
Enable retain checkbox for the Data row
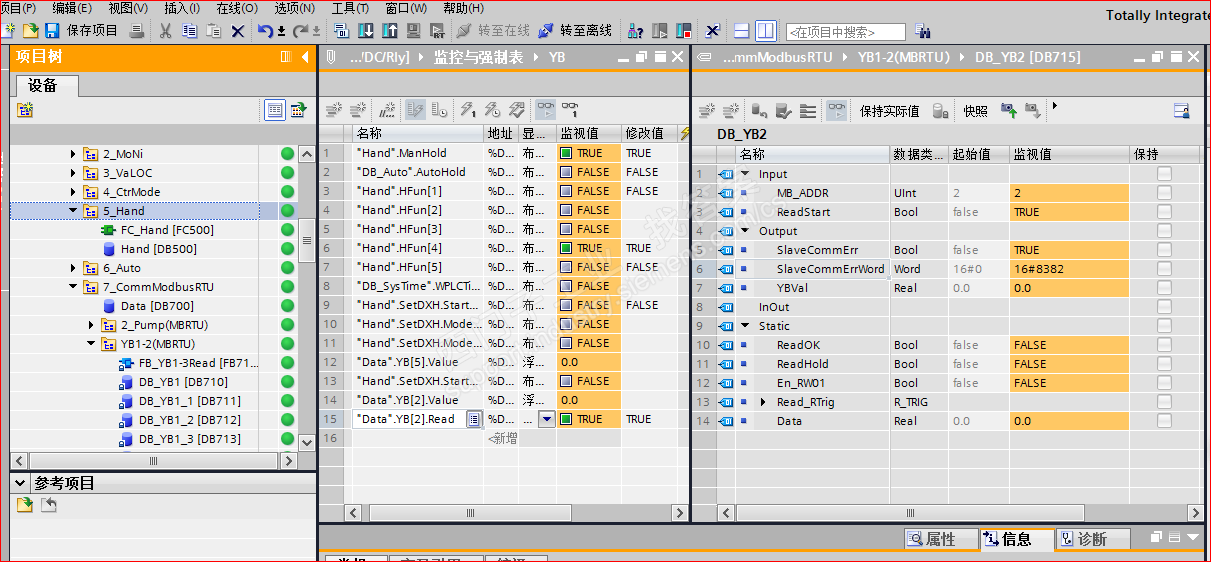(1164, 421)
